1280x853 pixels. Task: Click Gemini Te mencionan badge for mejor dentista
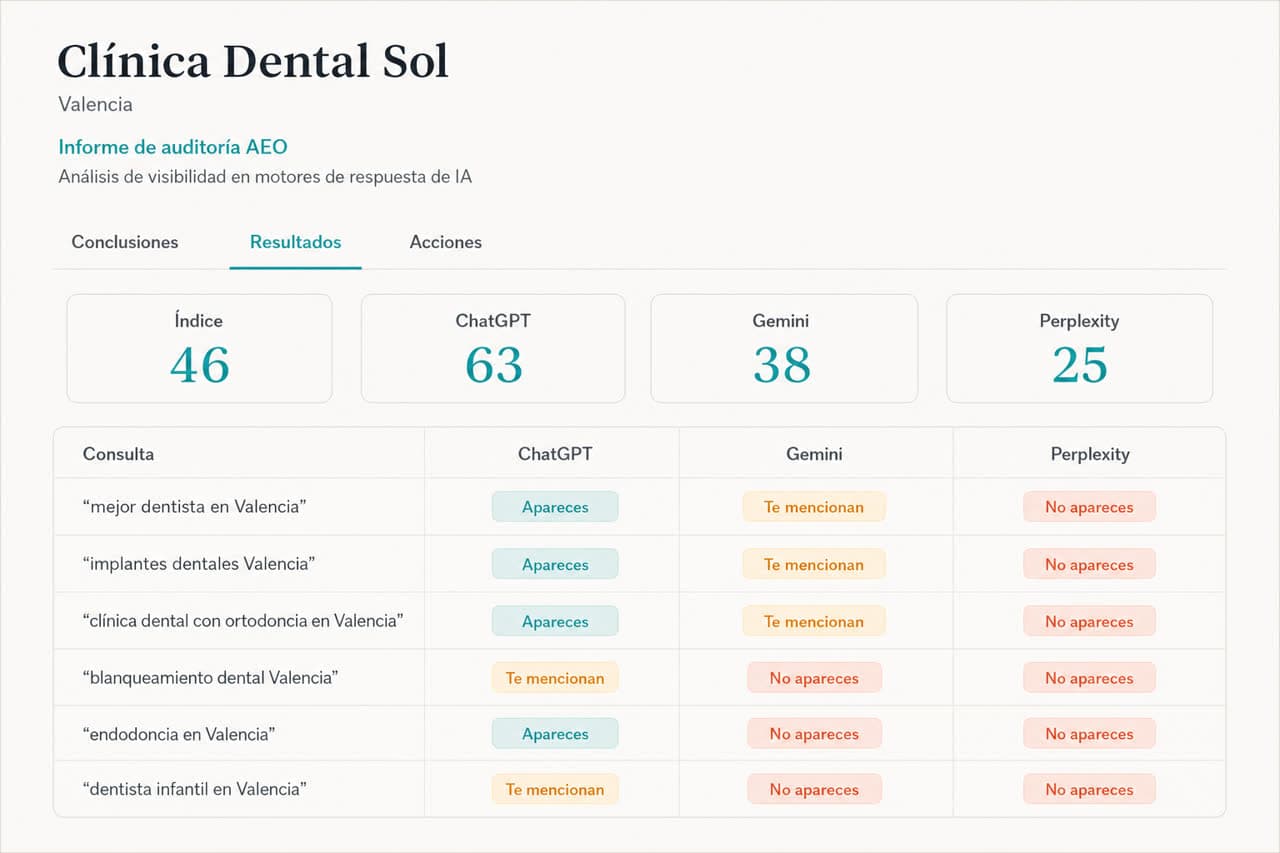pyautogui.click(x=814, y=507)
